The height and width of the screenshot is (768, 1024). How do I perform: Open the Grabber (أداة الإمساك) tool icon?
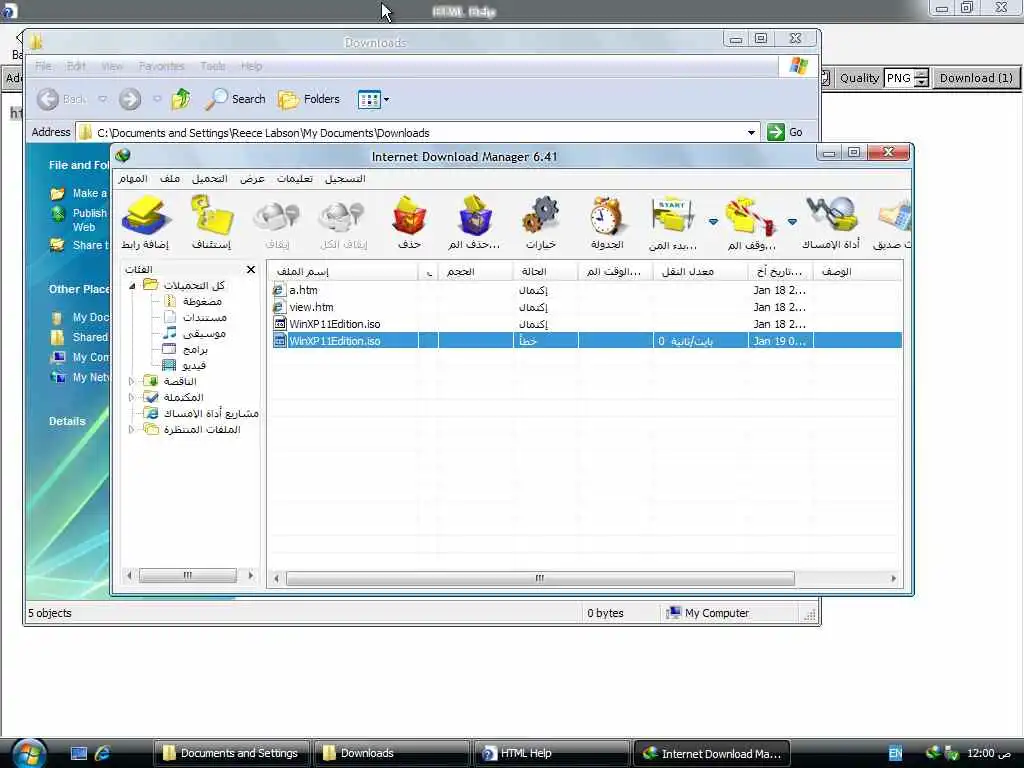point(831,223)
